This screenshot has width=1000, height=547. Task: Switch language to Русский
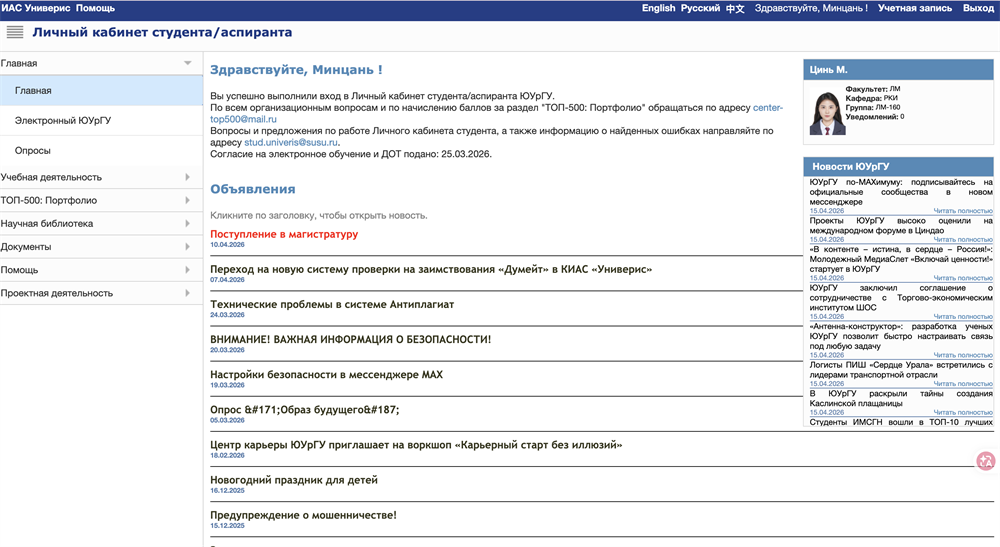click(x=700, y=8)
